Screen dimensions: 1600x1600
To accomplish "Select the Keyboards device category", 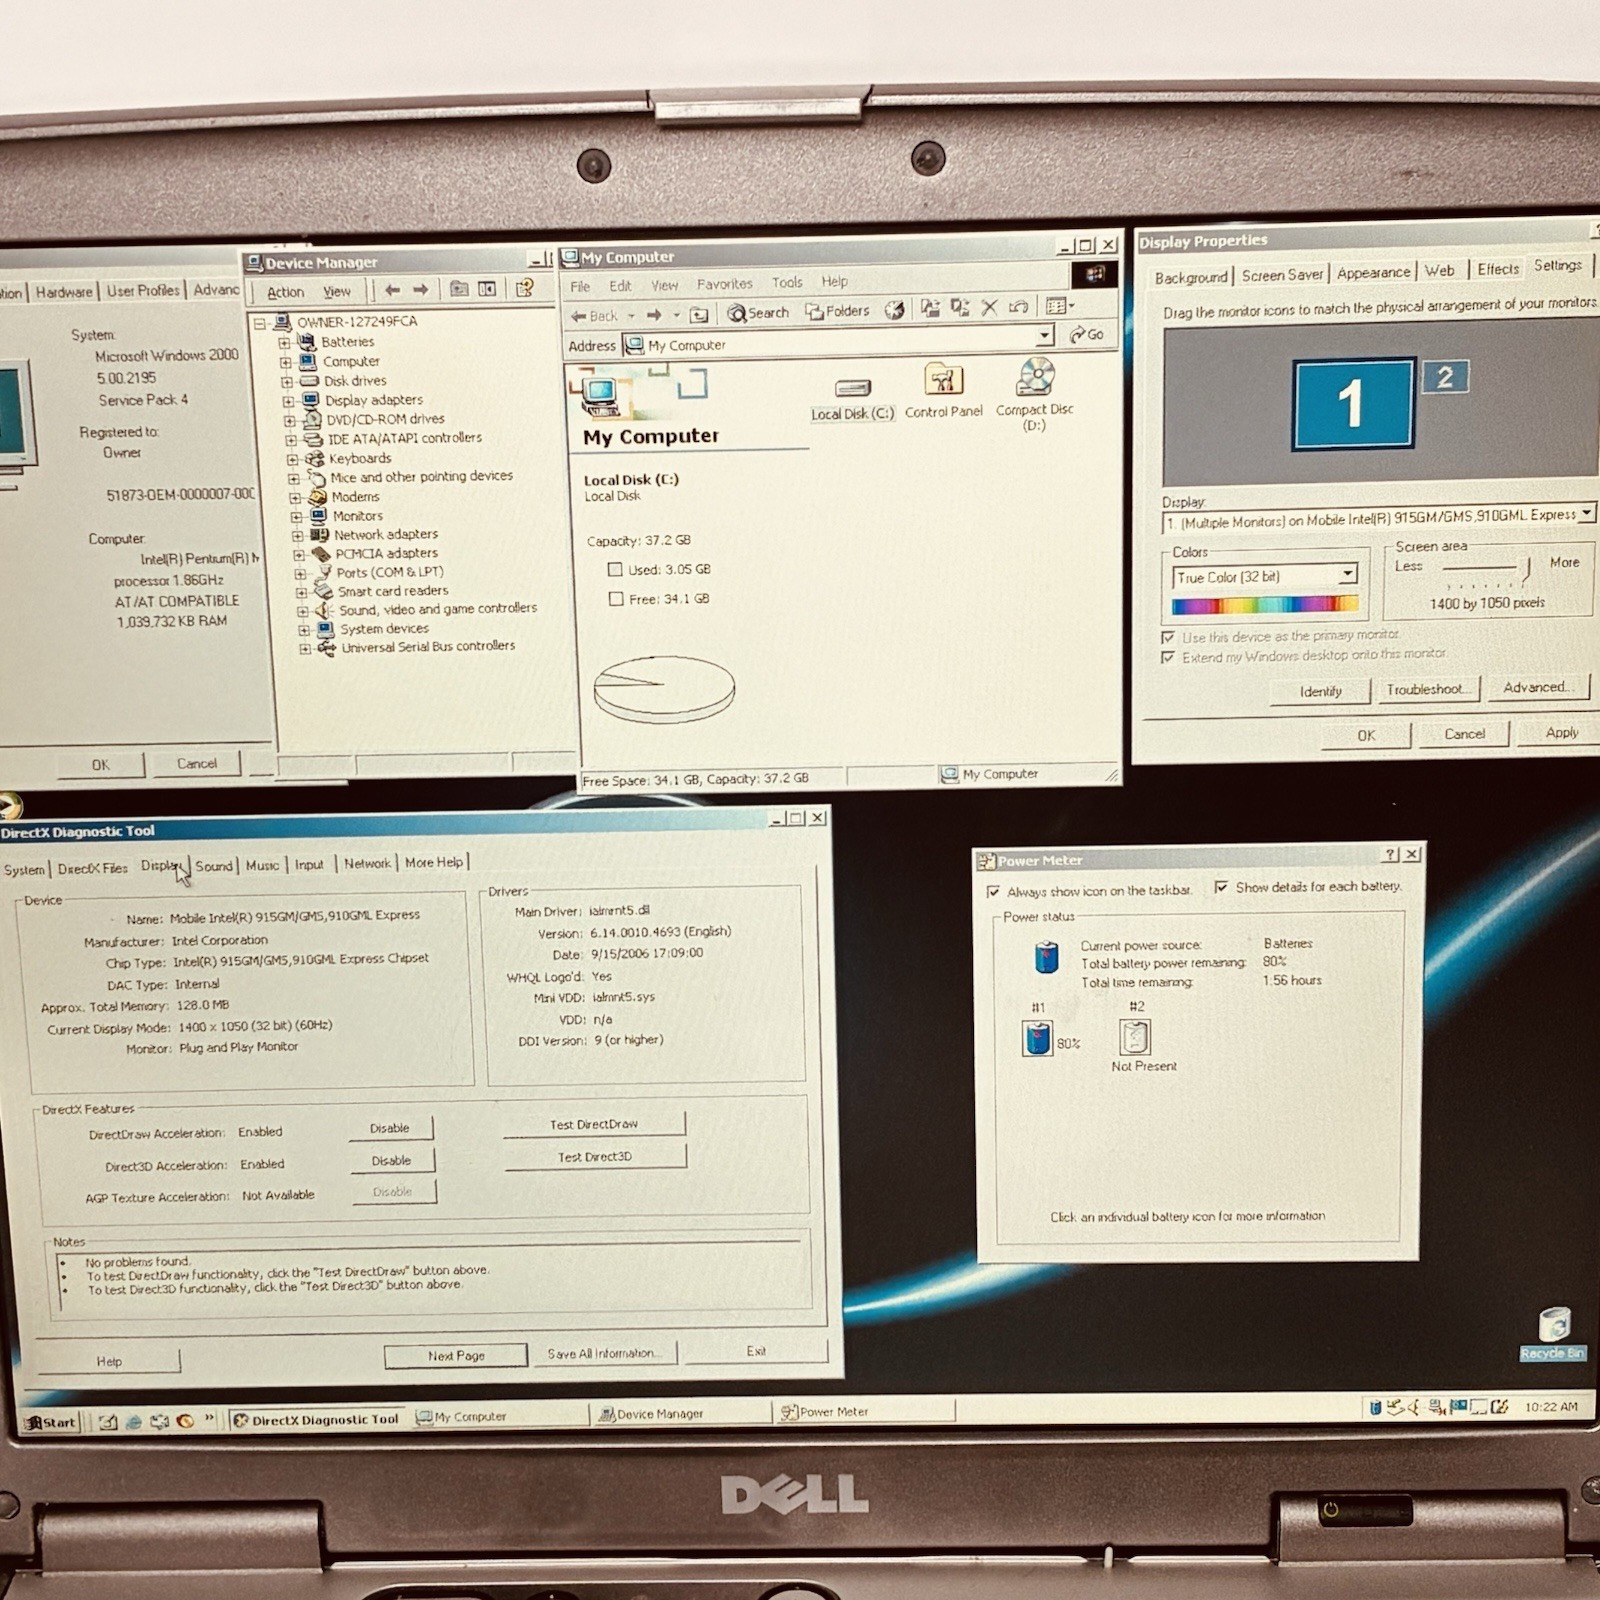I will [x=360, y=458].
